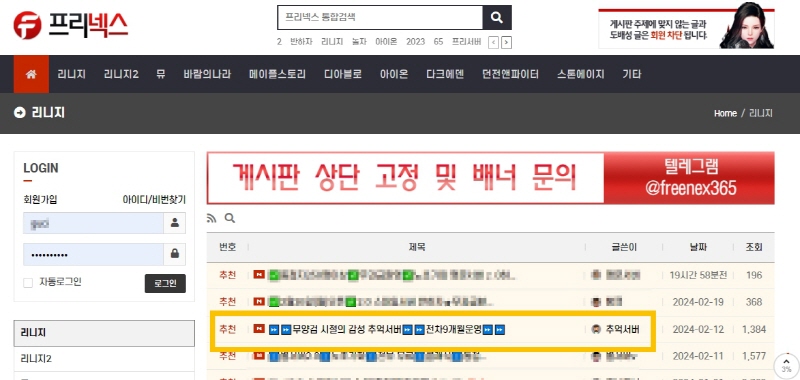
Task: Click the 제목 column header
Action: click(417, 247)
